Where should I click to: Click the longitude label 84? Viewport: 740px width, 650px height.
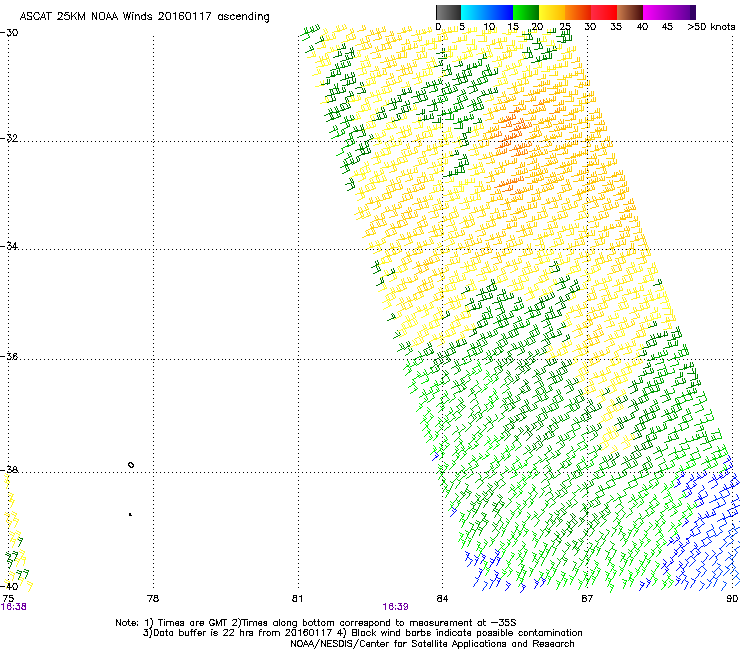coord(442,598)
